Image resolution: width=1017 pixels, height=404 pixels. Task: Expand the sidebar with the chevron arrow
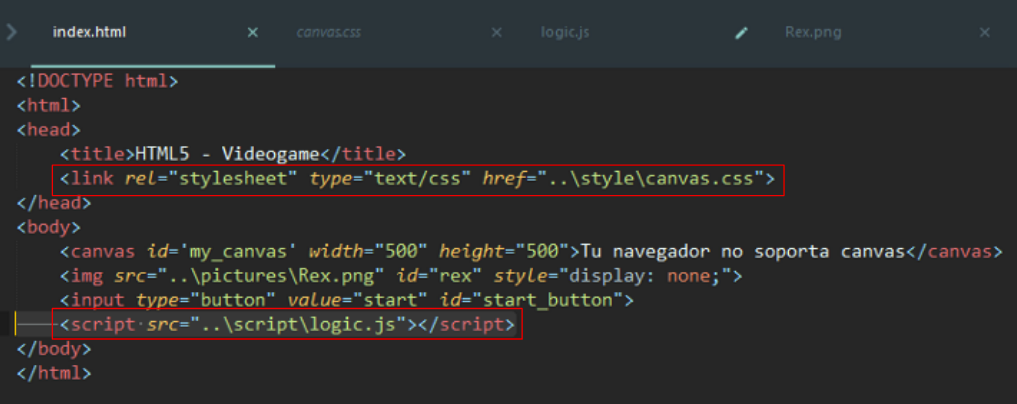[11, 32]
